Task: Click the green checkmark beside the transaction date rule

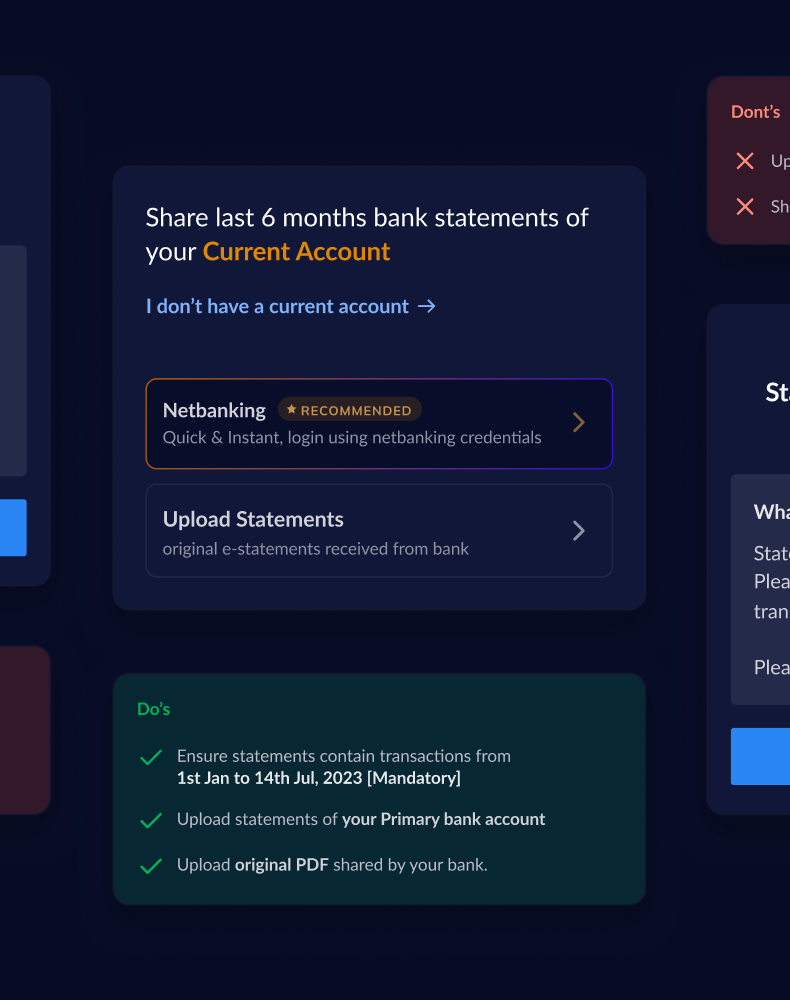Action: click(x=151, y=757)
